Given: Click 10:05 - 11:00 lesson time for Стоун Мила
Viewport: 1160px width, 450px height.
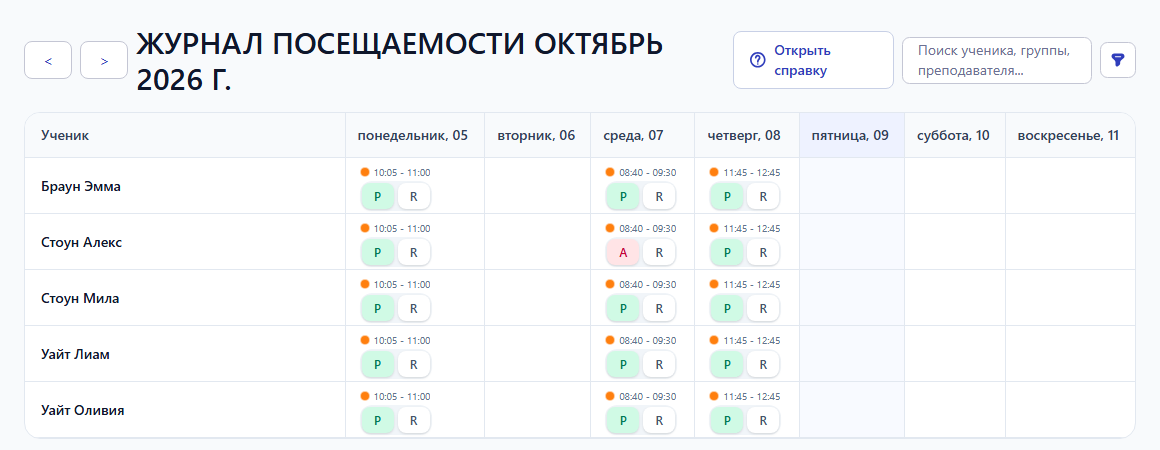Looking at the screenshot, I should click(x=402, y=284).
